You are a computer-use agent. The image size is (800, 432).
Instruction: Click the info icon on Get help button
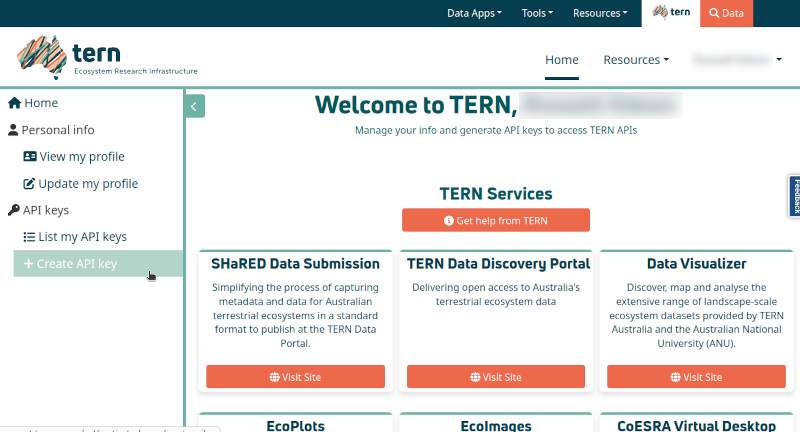click(449, 221)
